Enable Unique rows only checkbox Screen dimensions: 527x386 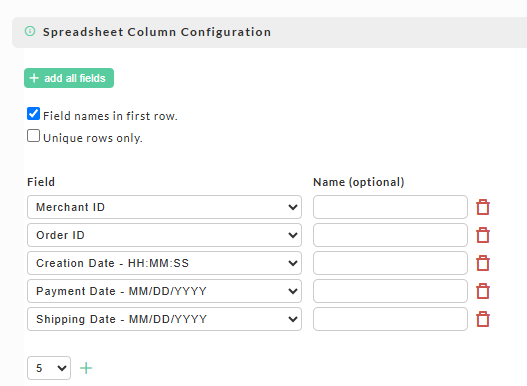click(33, 136)
